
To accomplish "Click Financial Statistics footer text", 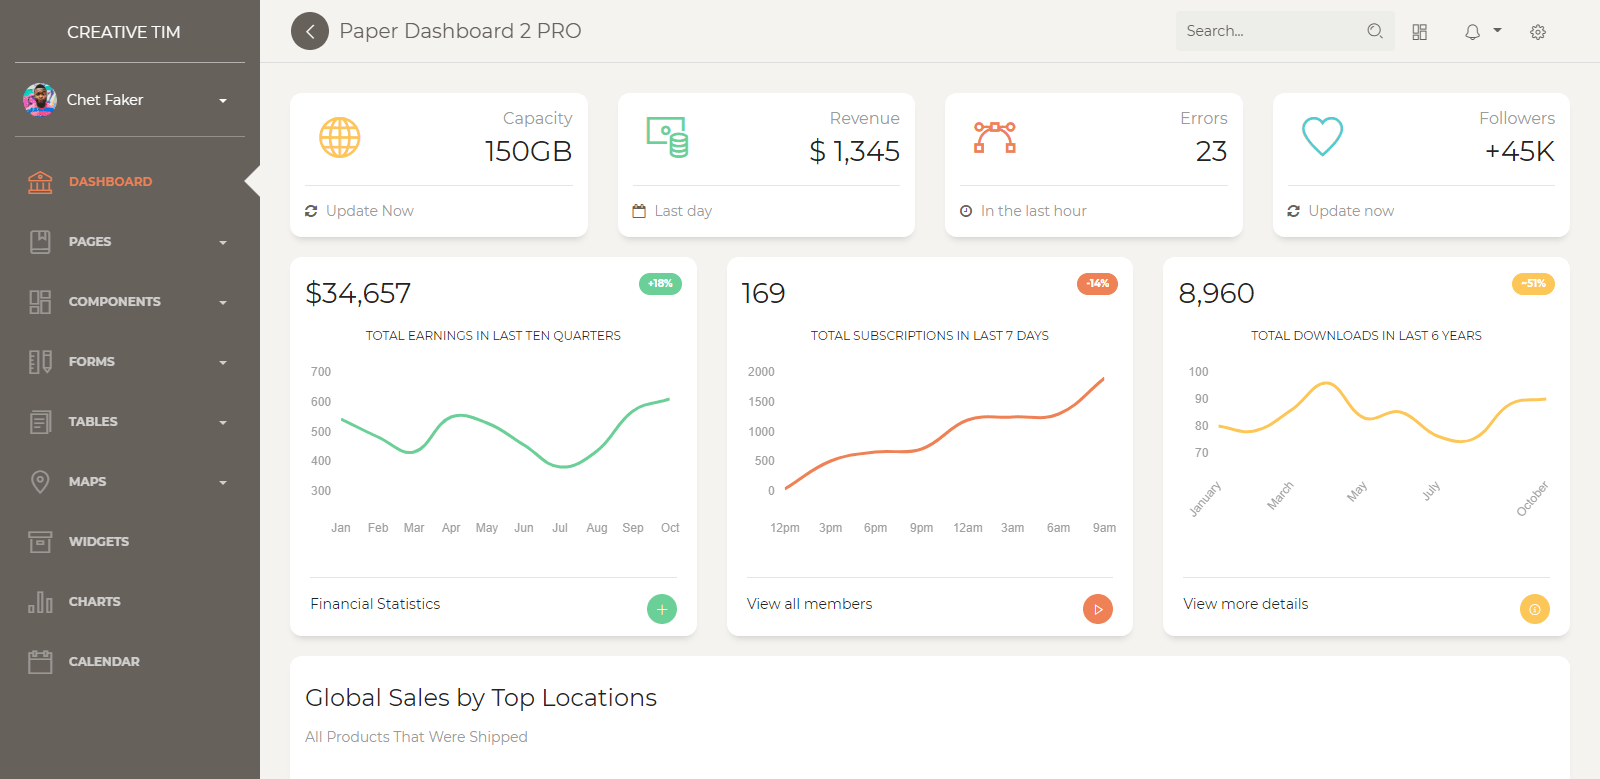I will 375,604.
